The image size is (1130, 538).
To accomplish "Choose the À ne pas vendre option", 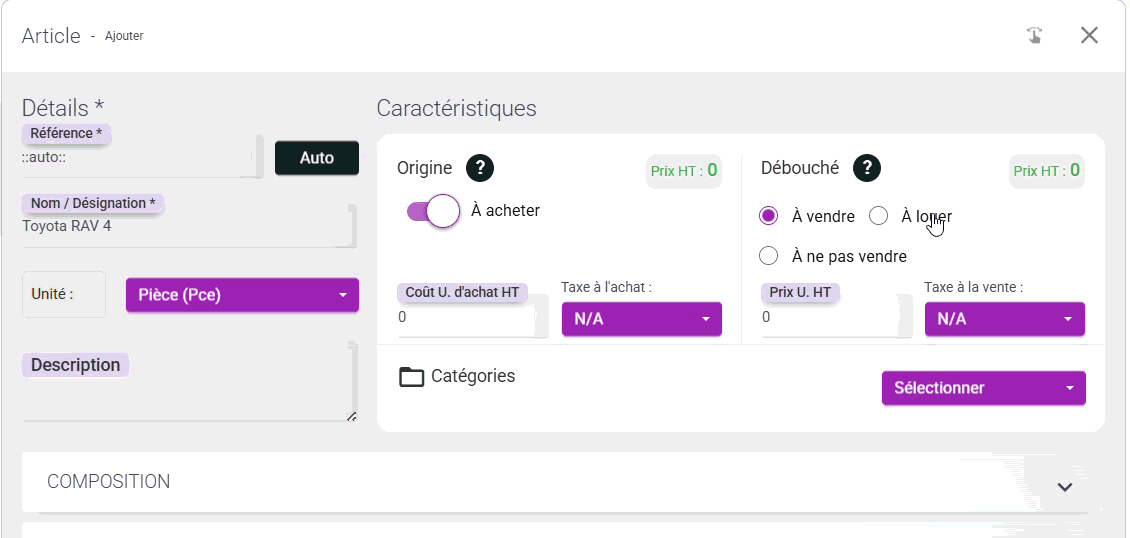I will [x=768, y=256].
